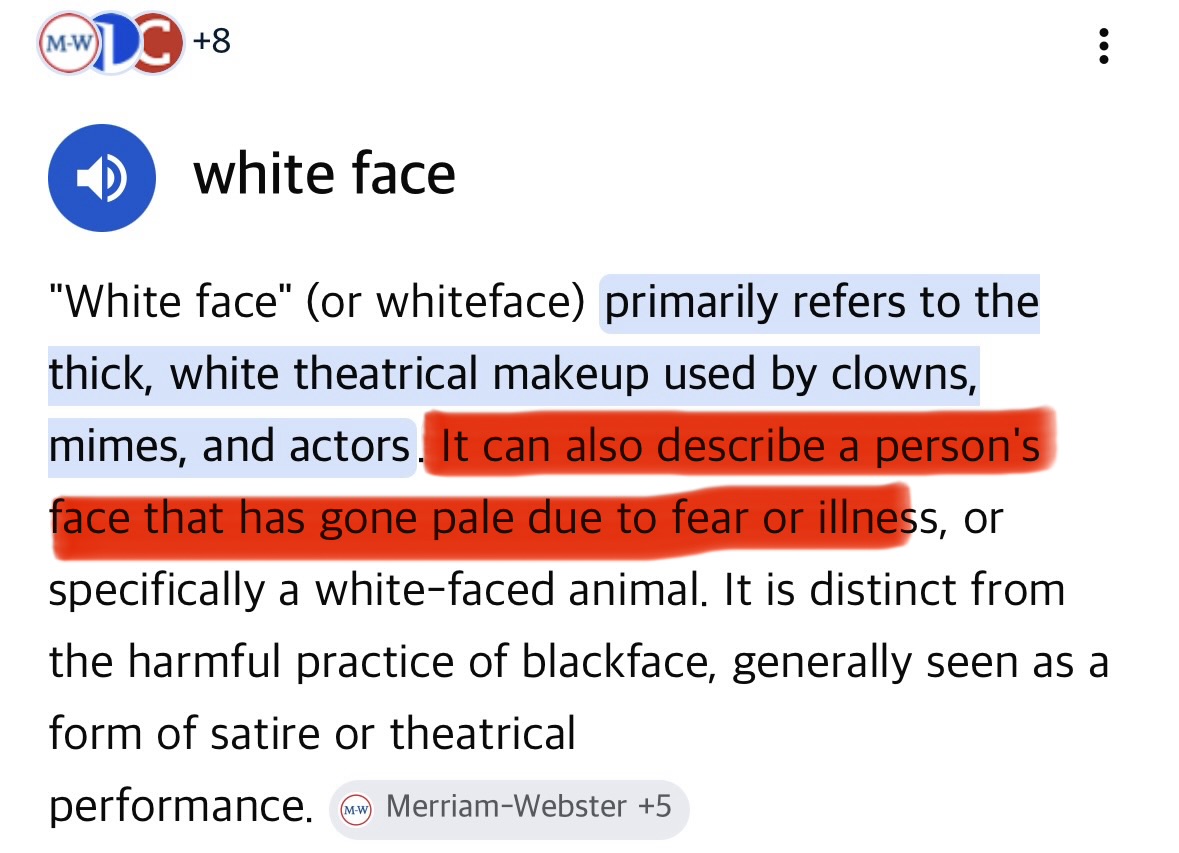Viewport: 1179px width, 853px height.
Task: Click the quoted "White face" opening phrase
Action: [x=169, y=302]
